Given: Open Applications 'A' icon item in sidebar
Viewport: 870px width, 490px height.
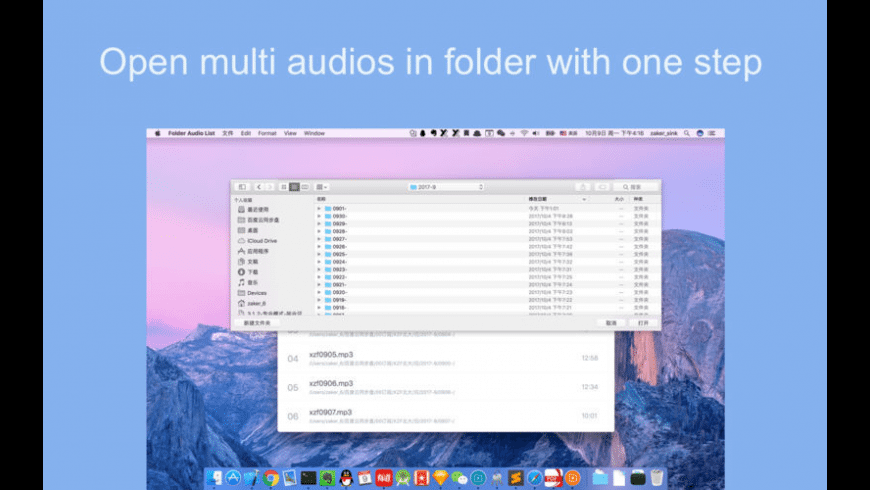Looking at the screenshot, I should (254, 251).
